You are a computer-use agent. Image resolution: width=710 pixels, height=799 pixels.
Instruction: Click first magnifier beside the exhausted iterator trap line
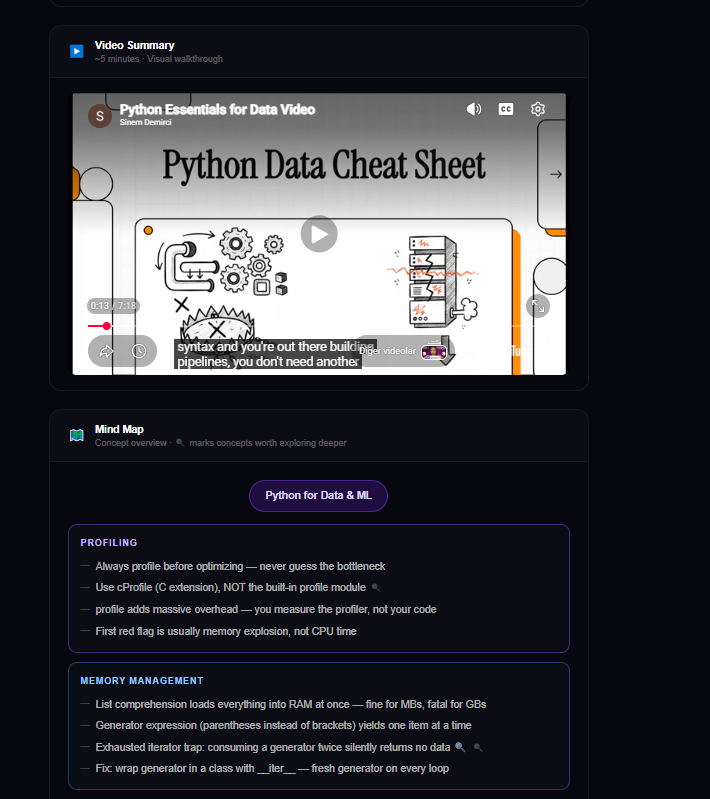(x=460, y=747)
